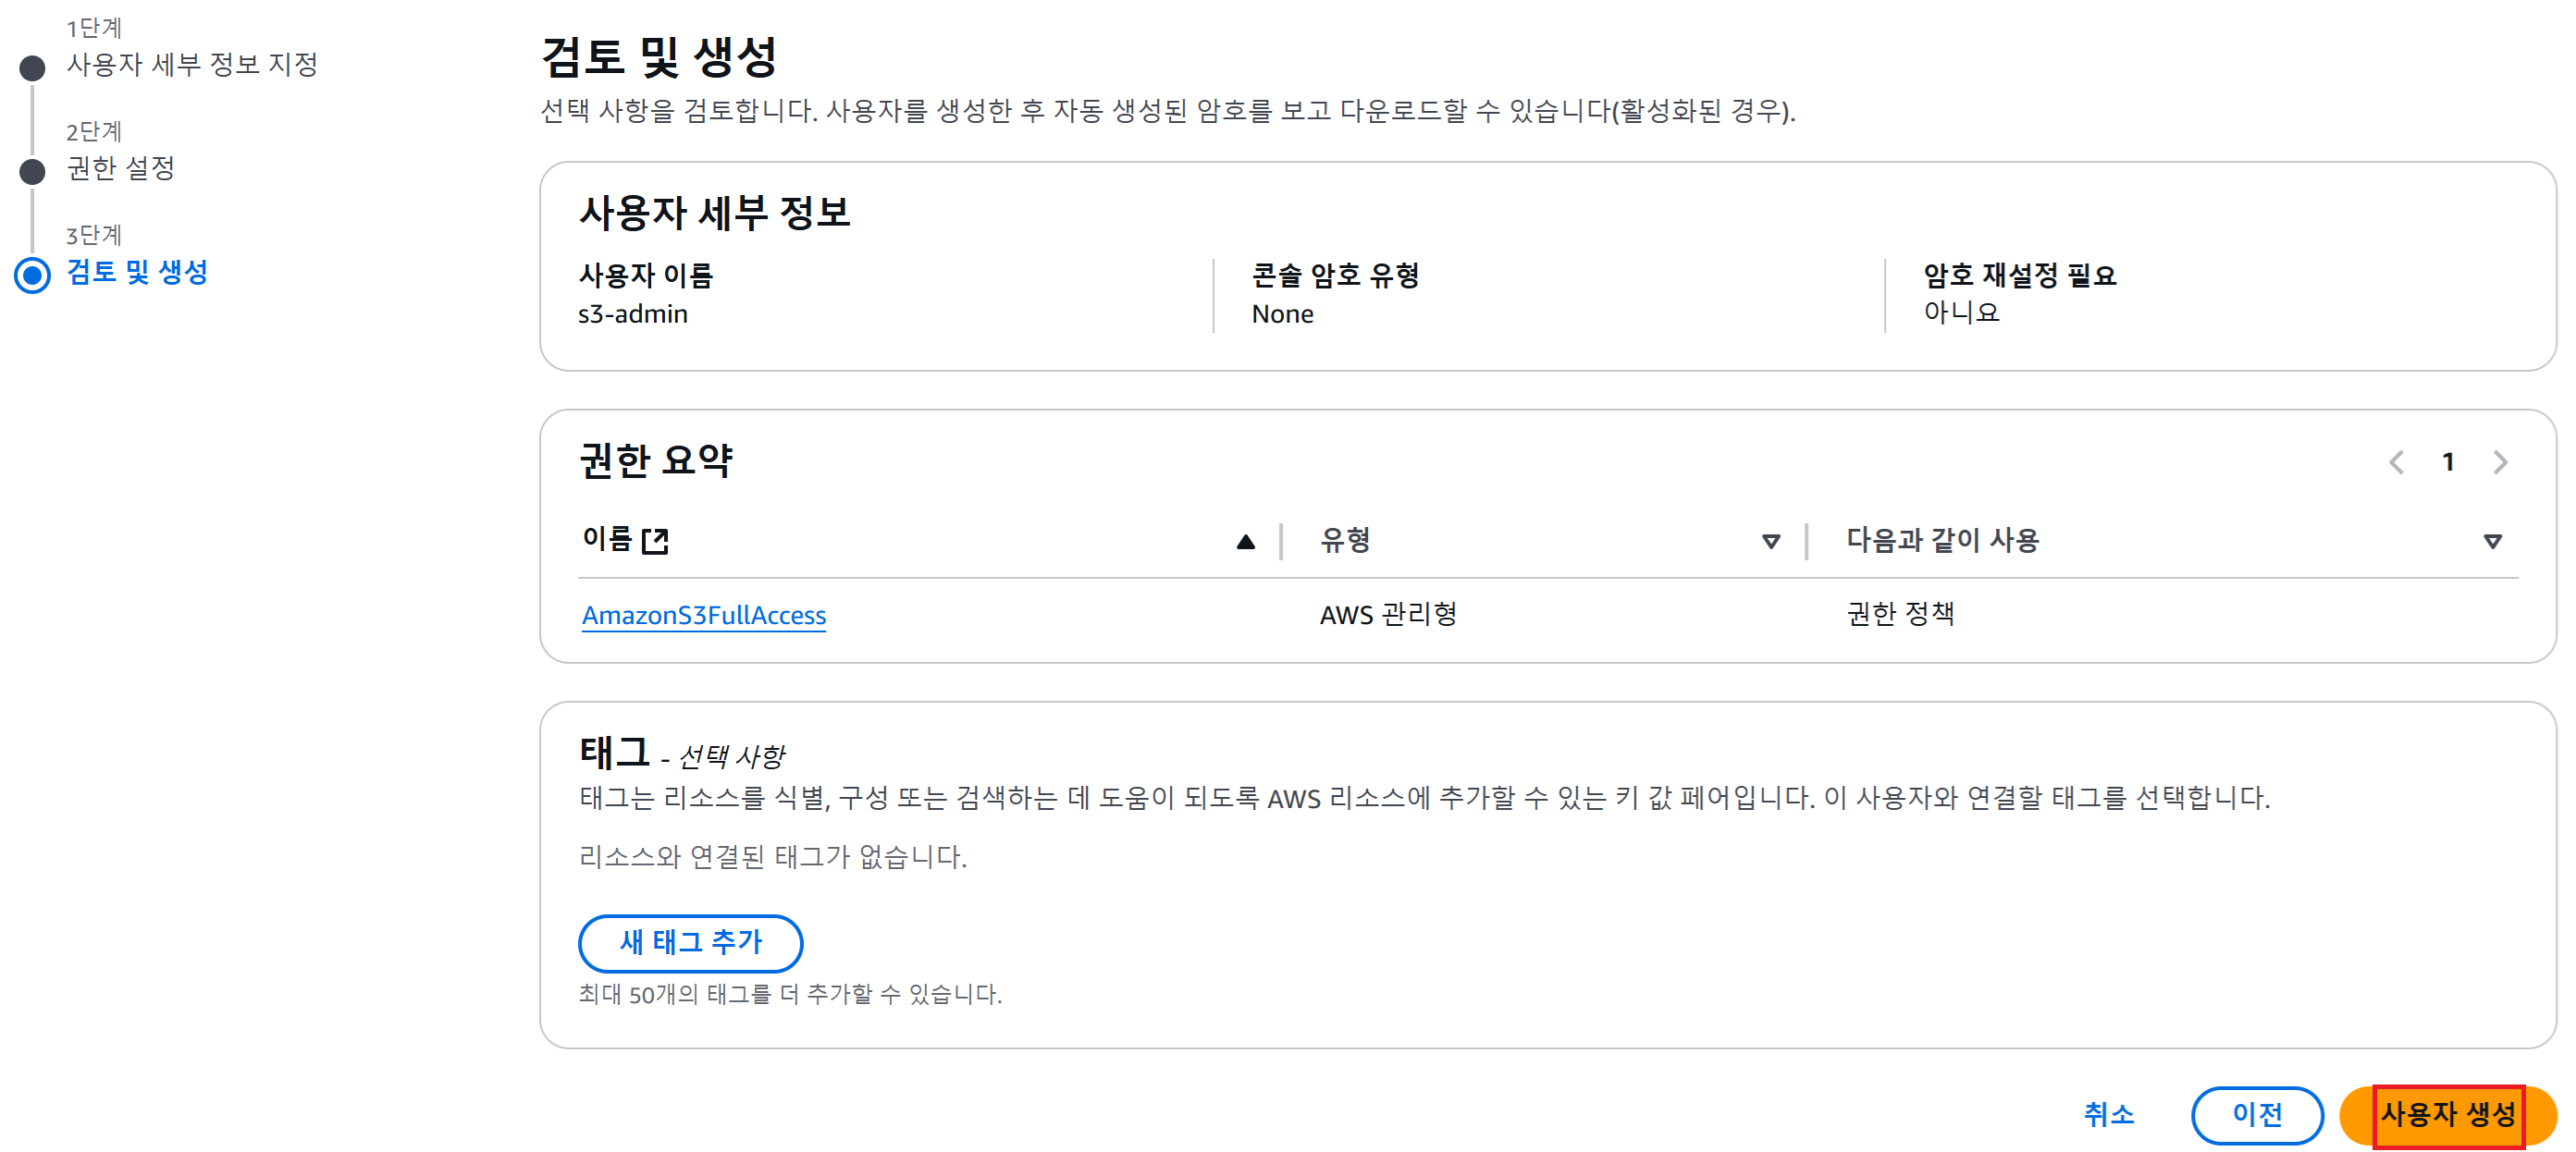Select the step 1 circle marker

pyautogui.click(x=33, y=68)
